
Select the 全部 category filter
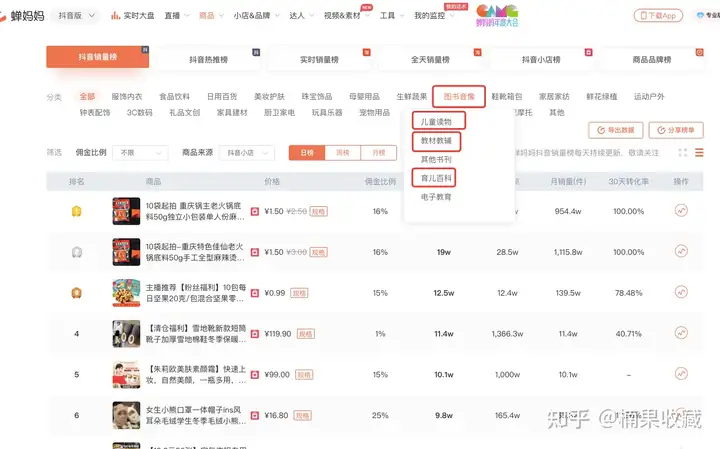87,96
